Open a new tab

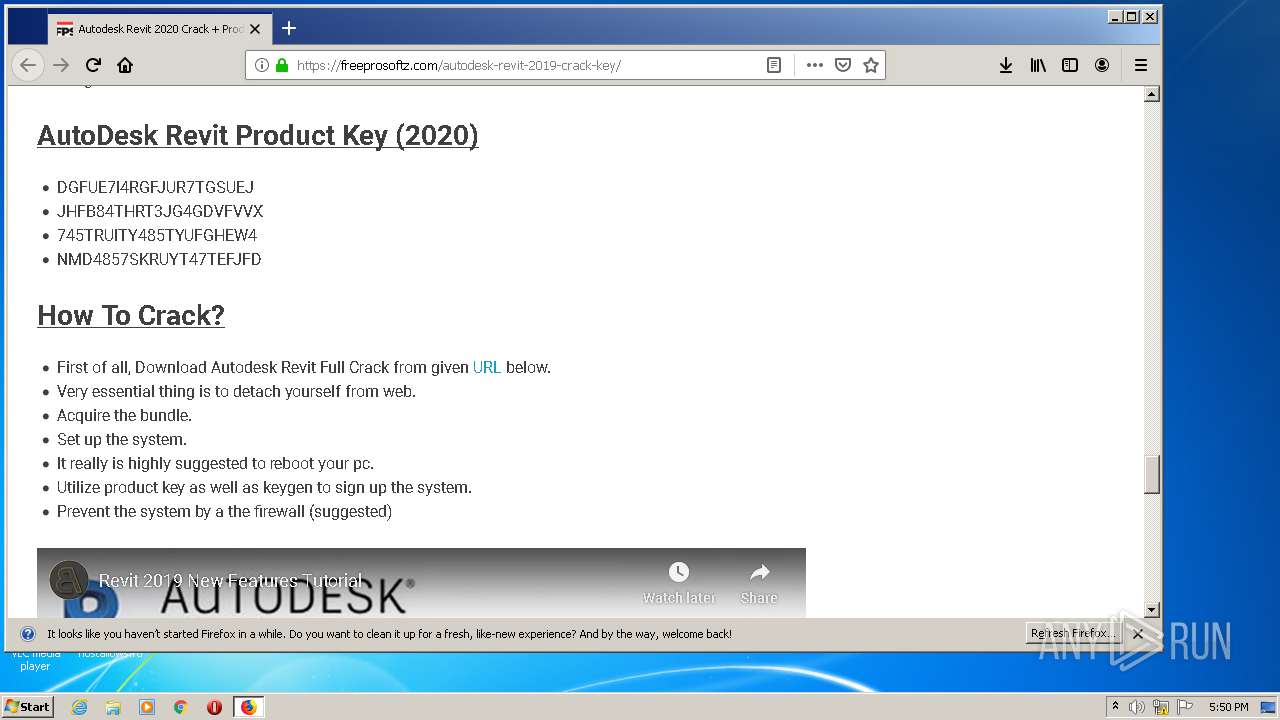click(x=289, y=28)
